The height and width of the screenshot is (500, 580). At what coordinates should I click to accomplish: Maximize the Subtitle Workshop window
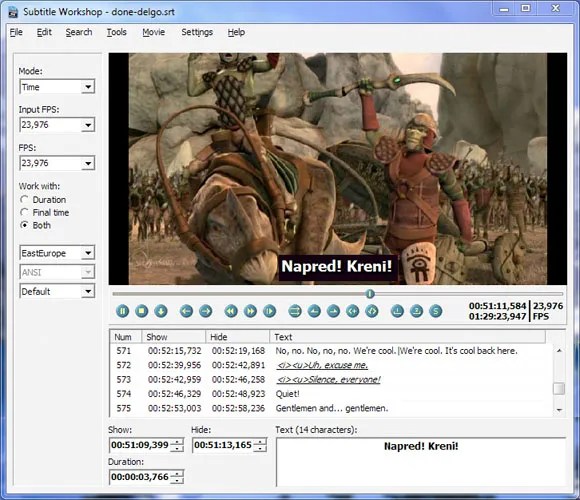pos(526,8)
